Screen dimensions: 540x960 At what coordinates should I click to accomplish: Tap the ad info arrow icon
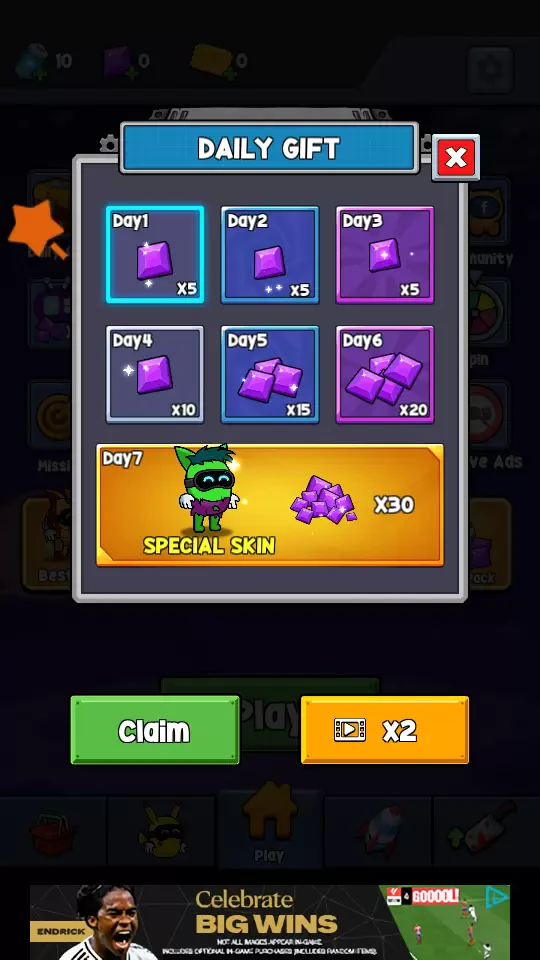coord(497,898)
